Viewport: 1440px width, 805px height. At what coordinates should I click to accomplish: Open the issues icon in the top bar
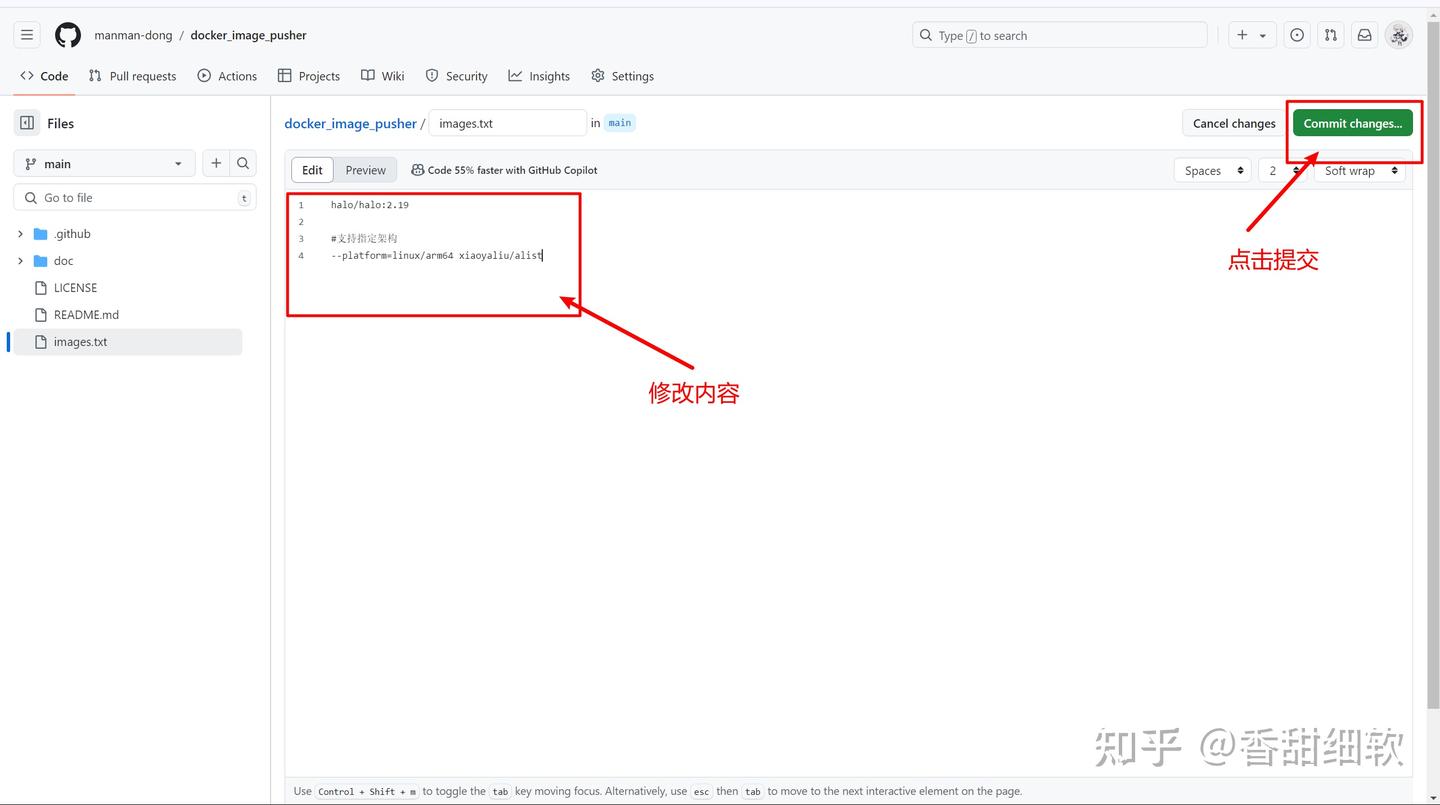pyautogui.click(x=1297, y=34)
